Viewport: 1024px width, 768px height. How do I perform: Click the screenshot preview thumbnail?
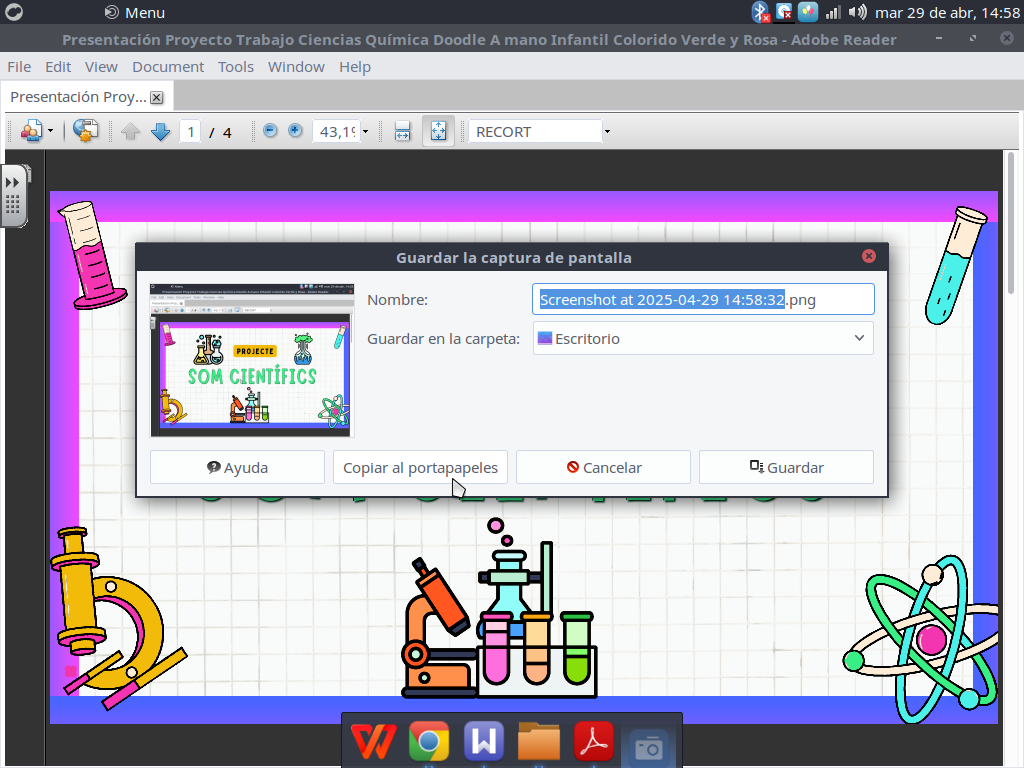(251, 360)
